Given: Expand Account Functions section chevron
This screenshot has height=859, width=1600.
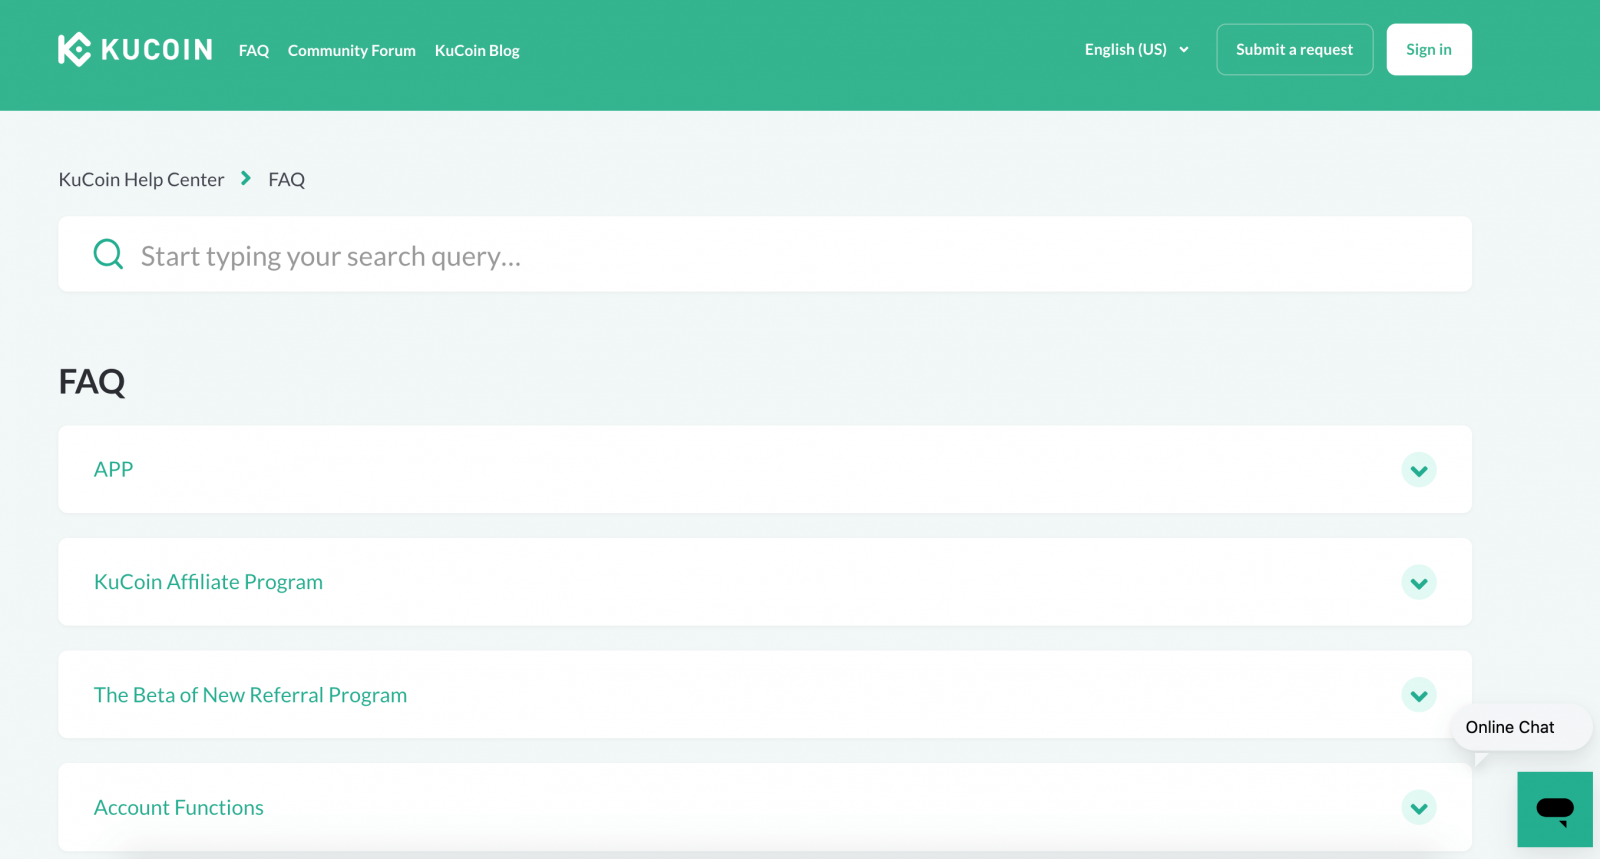Looking at the screenshot, I should 1418,808.
